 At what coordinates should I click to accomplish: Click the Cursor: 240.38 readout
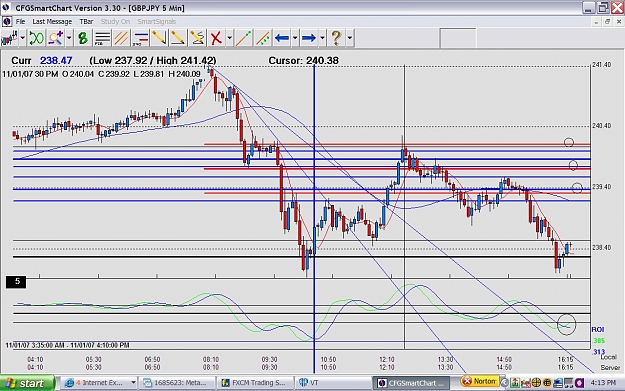coord(303,61)
